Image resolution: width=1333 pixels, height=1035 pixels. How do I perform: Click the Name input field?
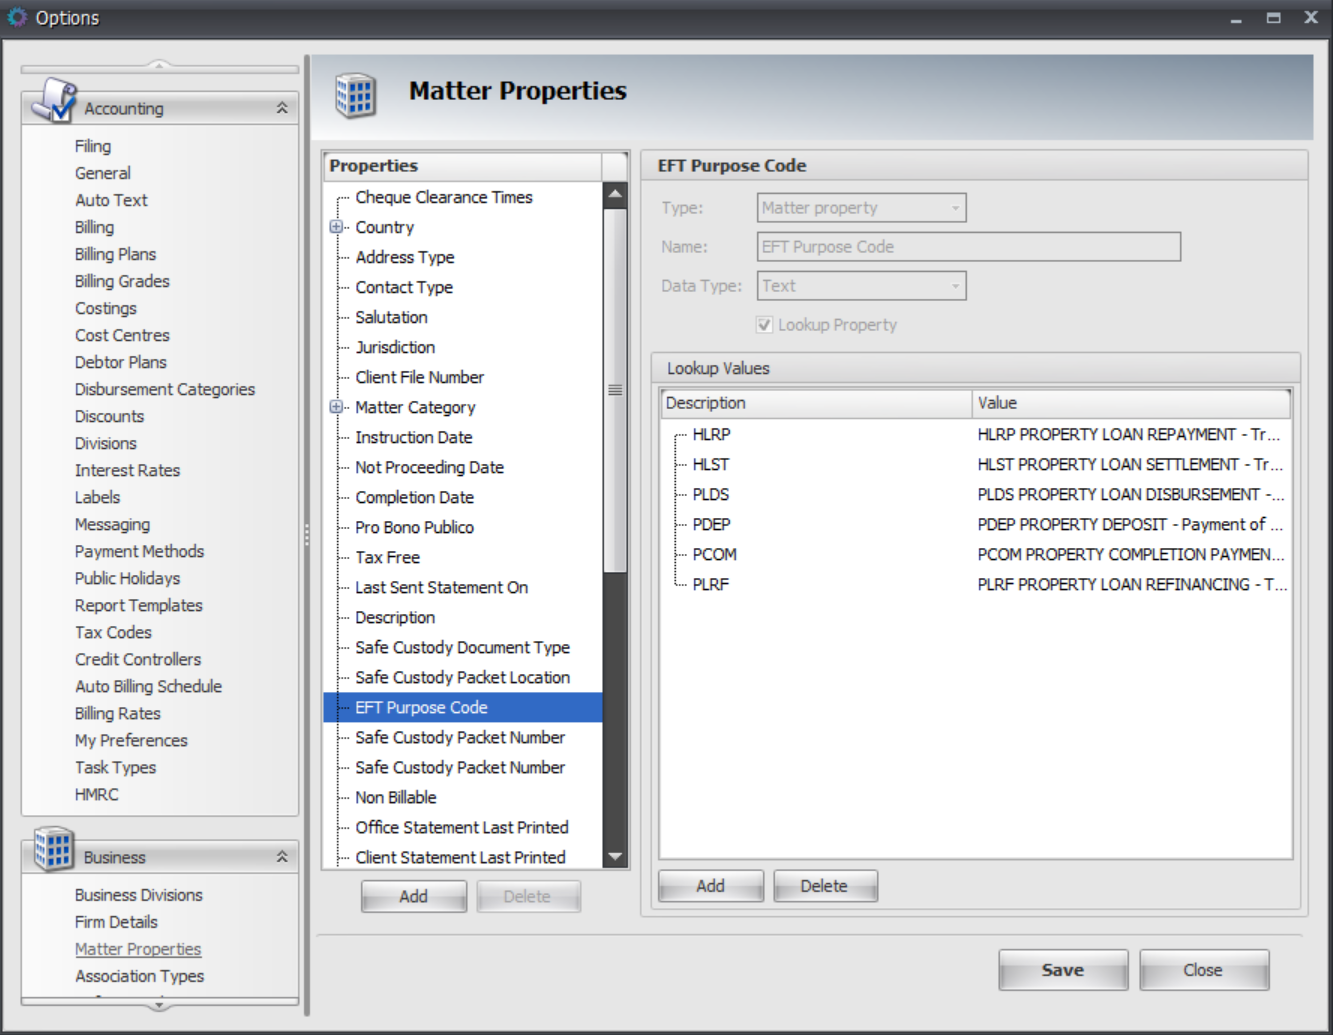pyautogui.click(x=969, y=247)
